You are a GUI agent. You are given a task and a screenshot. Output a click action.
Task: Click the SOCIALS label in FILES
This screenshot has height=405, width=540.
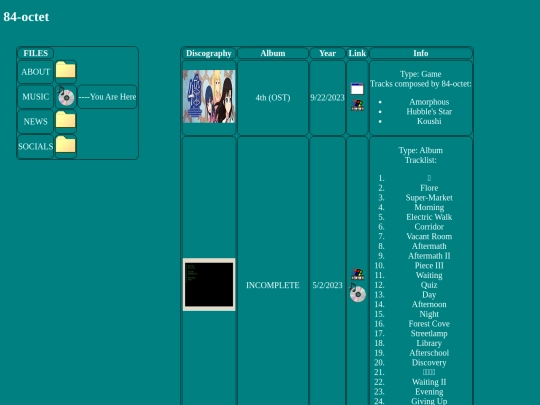(x=35, y=146)
